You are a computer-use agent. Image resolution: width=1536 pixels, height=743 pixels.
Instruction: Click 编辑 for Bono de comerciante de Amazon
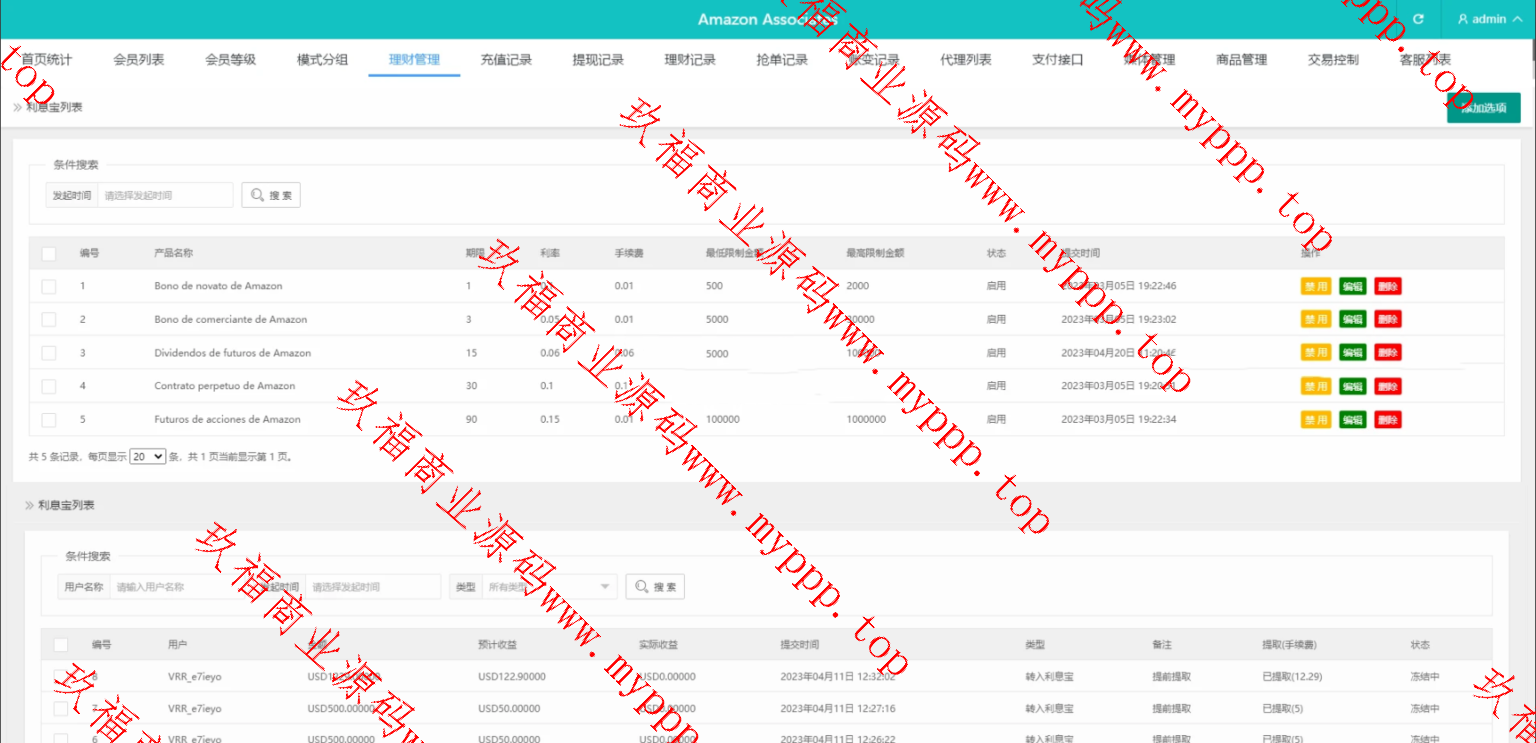coord(1353,319)
